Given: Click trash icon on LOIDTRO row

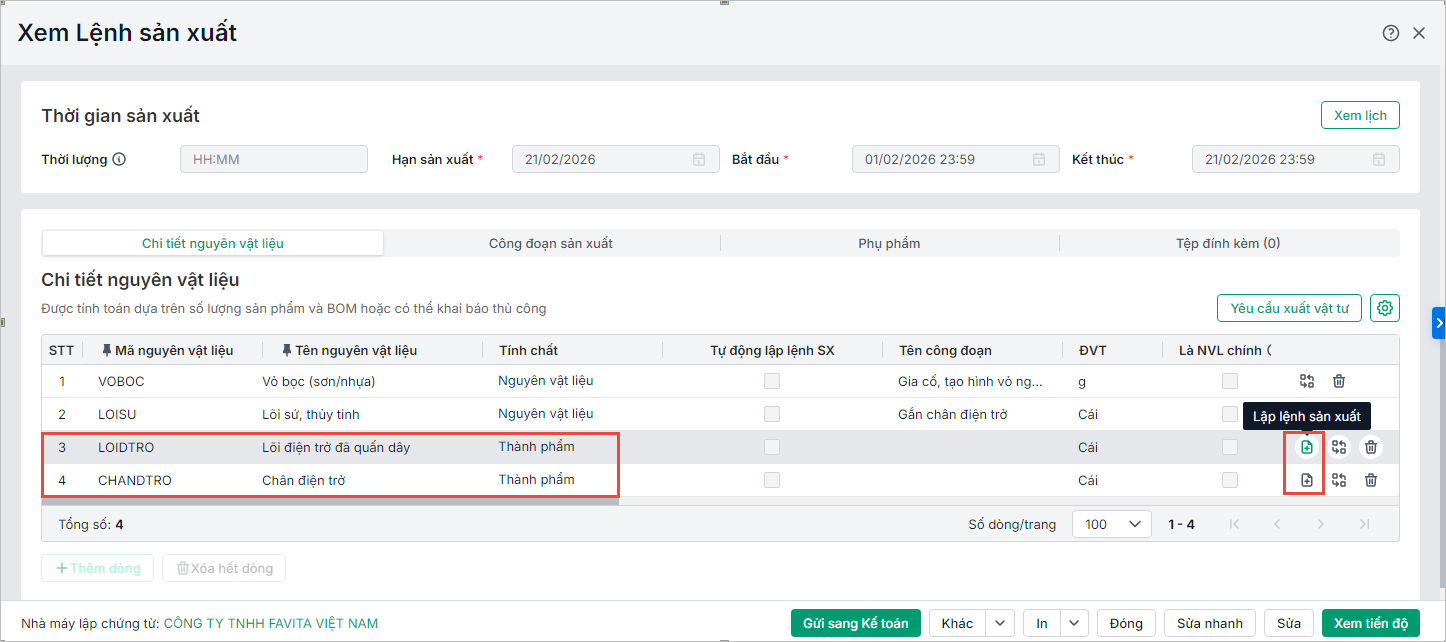Looking at the screenshot, I should click(1371, 448).
